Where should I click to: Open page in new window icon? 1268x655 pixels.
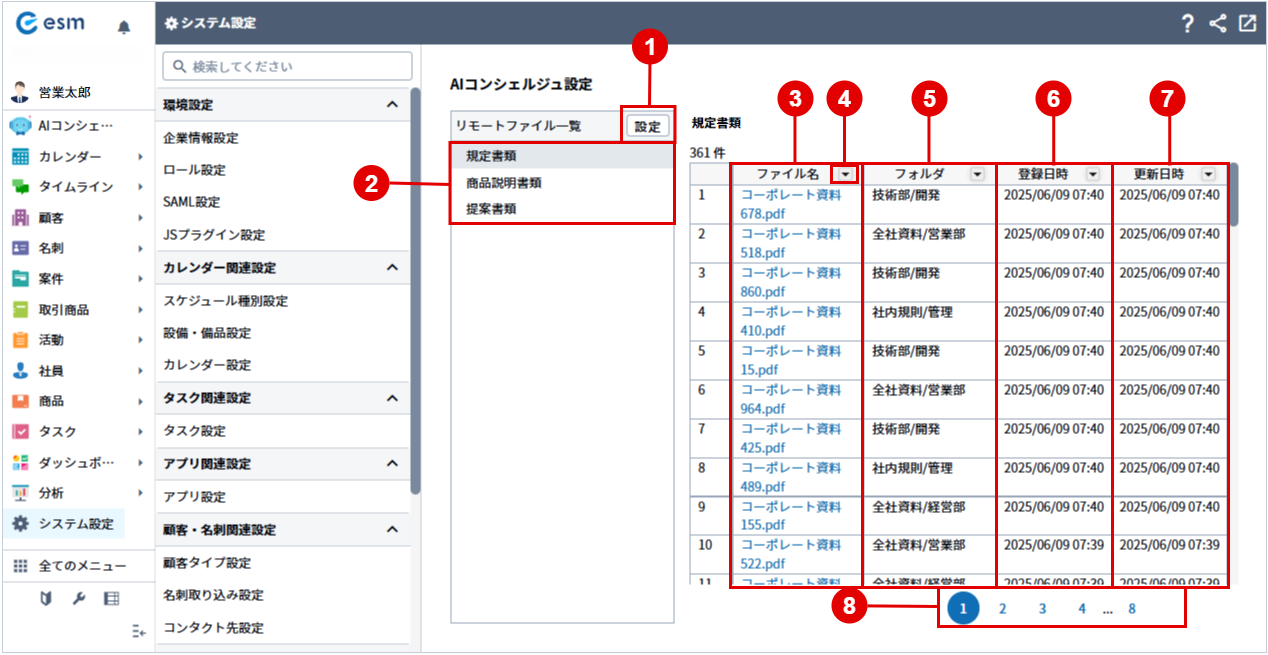[1247, 24]
